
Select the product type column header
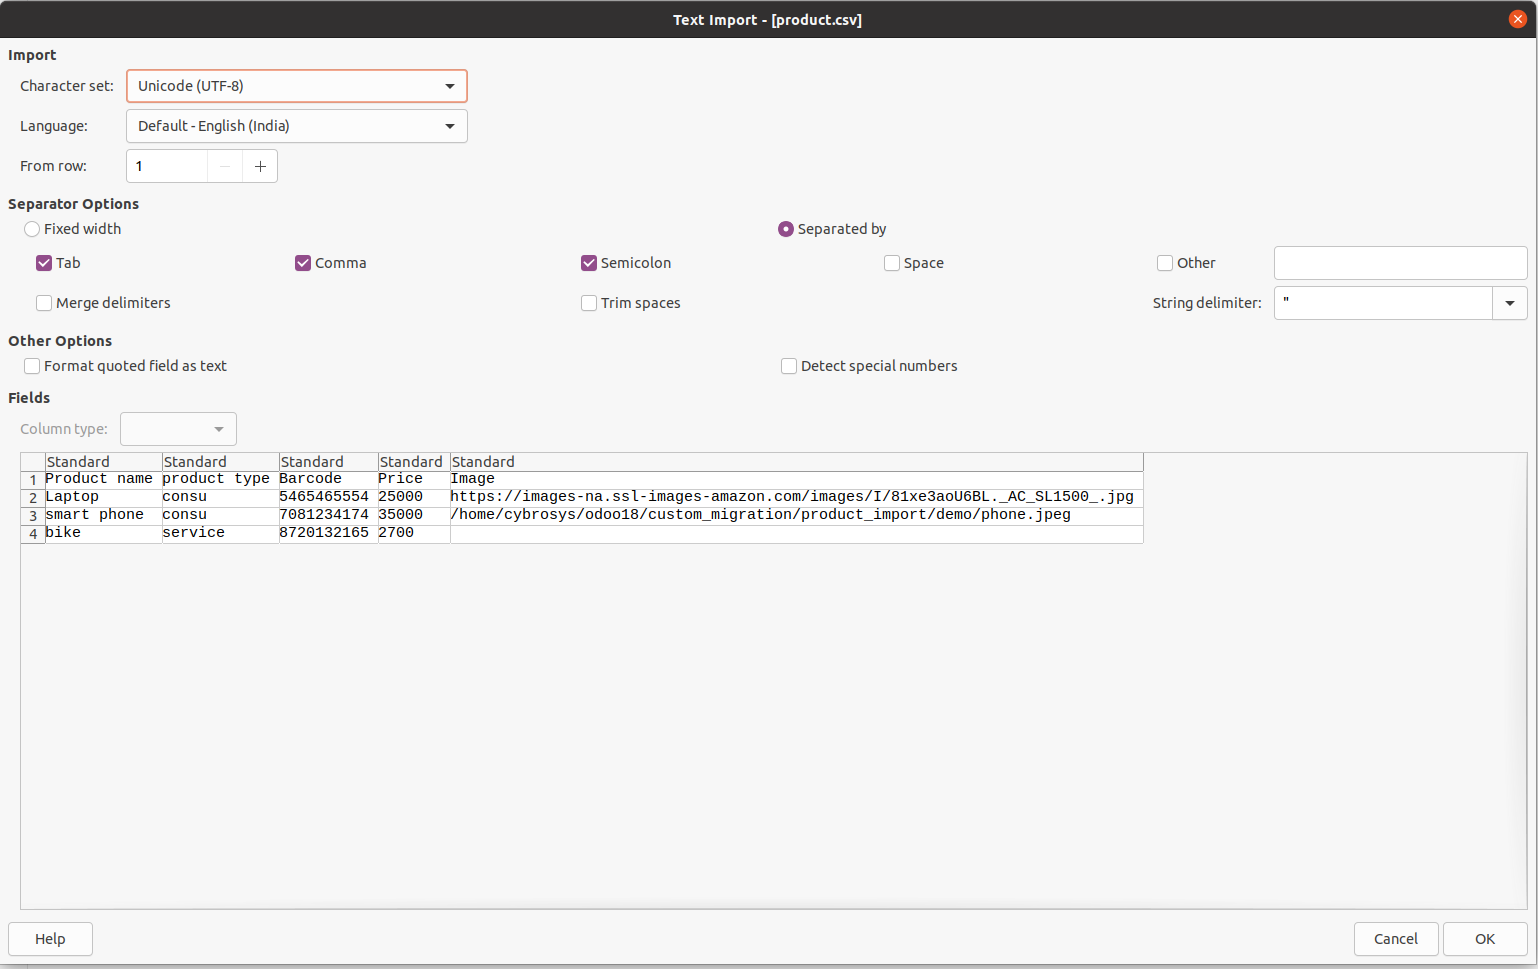220,462
